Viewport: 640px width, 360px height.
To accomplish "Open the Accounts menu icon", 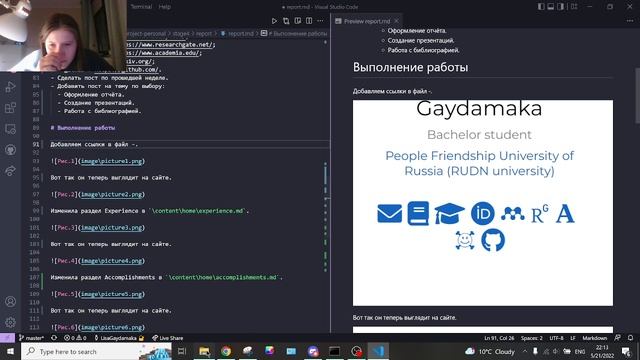I will [x=10, y=301].
